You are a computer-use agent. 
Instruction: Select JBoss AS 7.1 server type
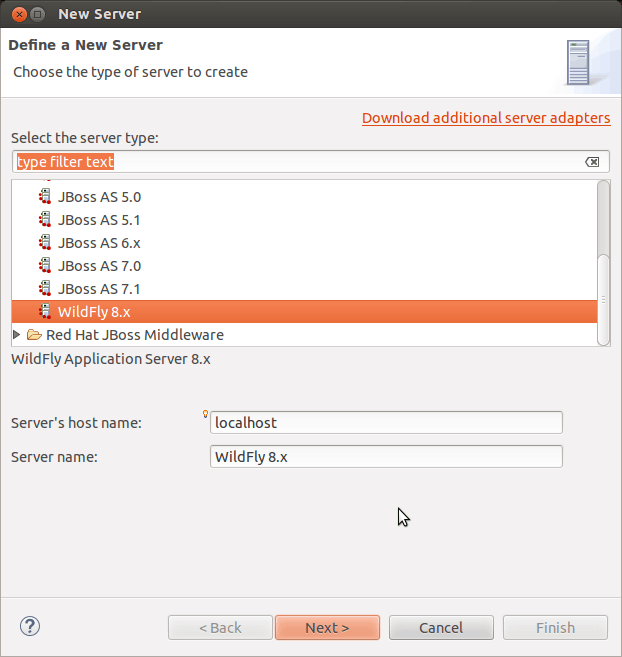pyautogui.click(x=304, y=289)
